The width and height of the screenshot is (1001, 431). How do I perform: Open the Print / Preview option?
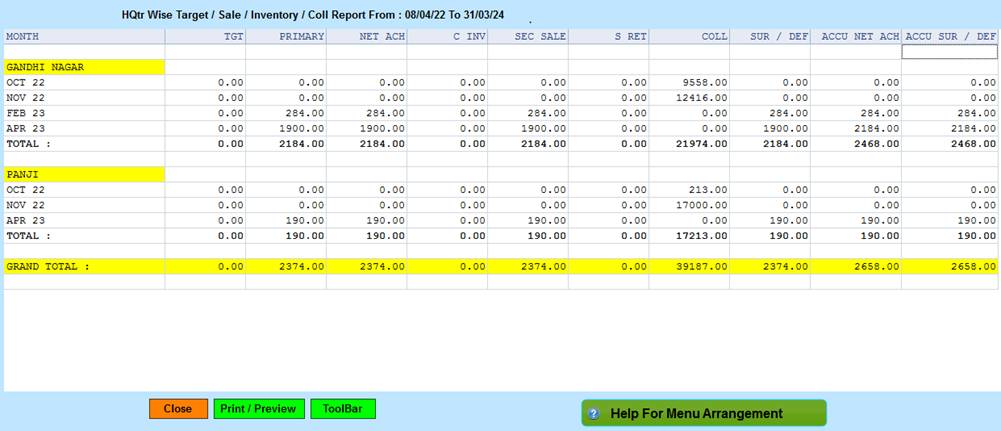[x=258, y=409]
